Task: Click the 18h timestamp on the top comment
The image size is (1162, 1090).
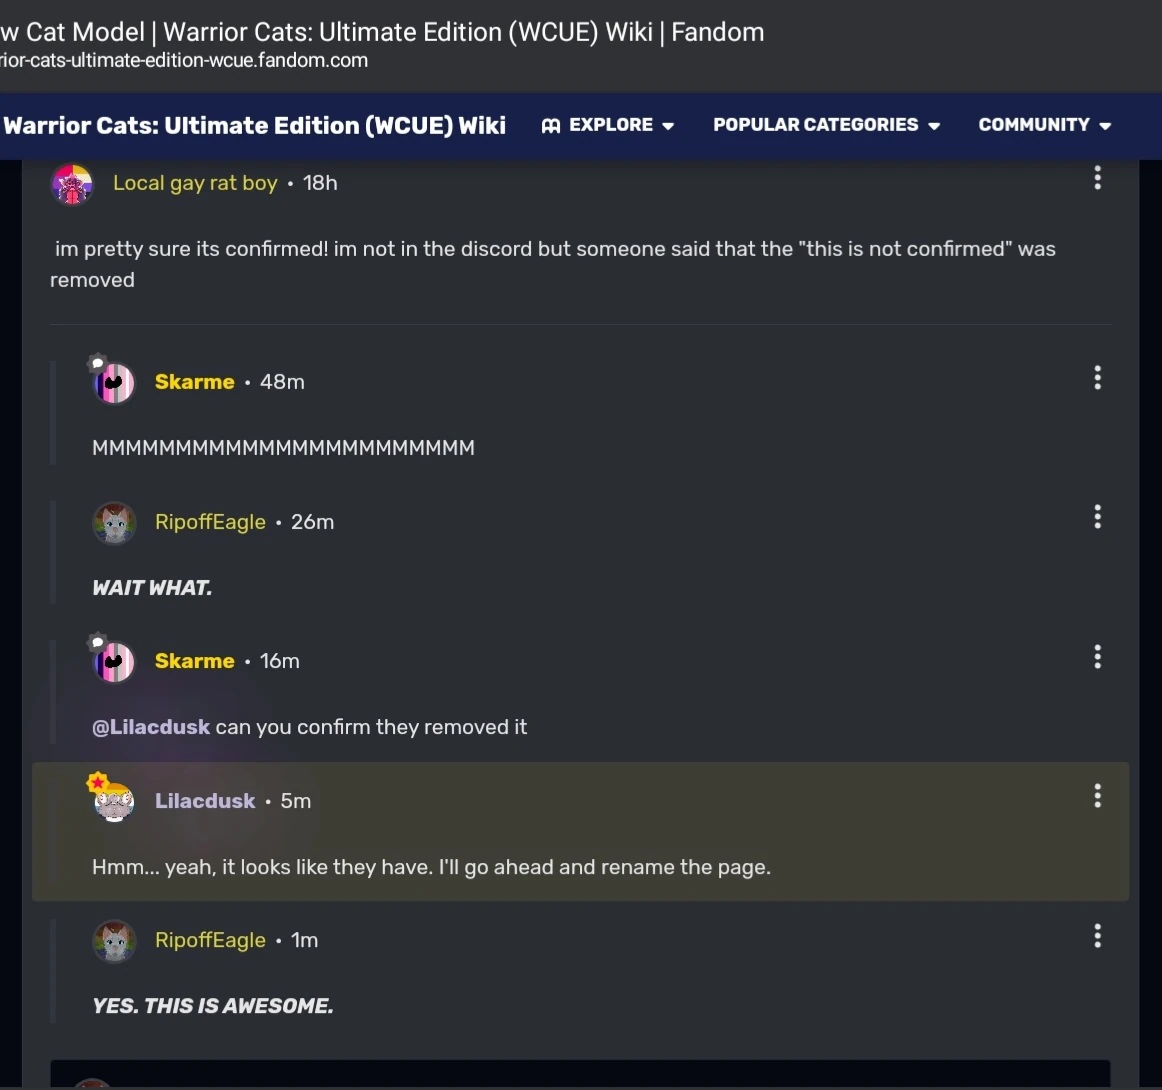Action: click(320, 183)
